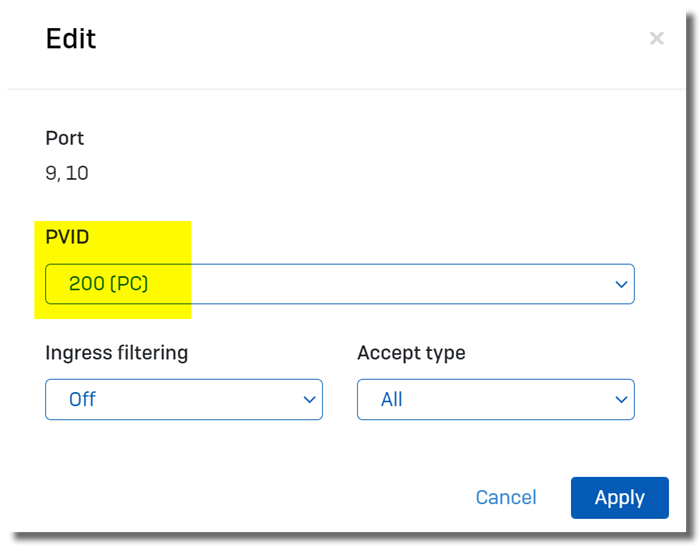Click the header divider line below Edit
Screen dimensions: 700x546
[x=346, y=89]
